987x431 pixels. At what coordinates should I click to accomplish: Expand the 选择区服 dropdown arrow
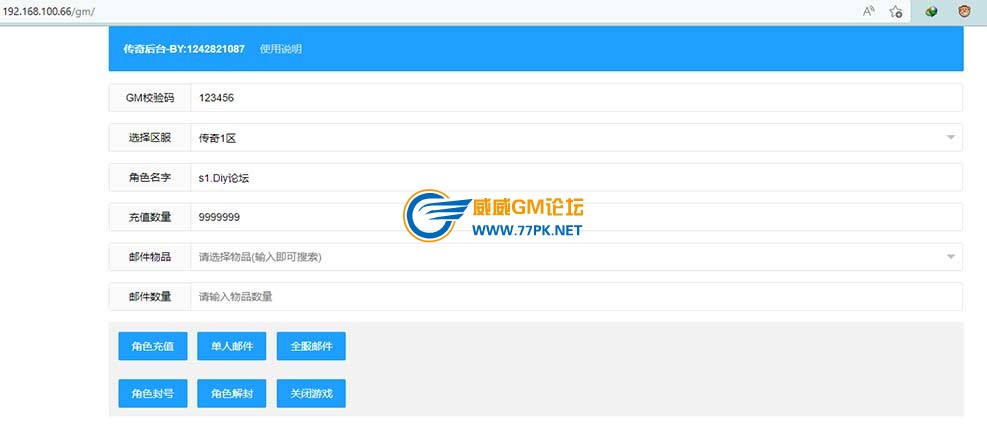pos(950,137)
